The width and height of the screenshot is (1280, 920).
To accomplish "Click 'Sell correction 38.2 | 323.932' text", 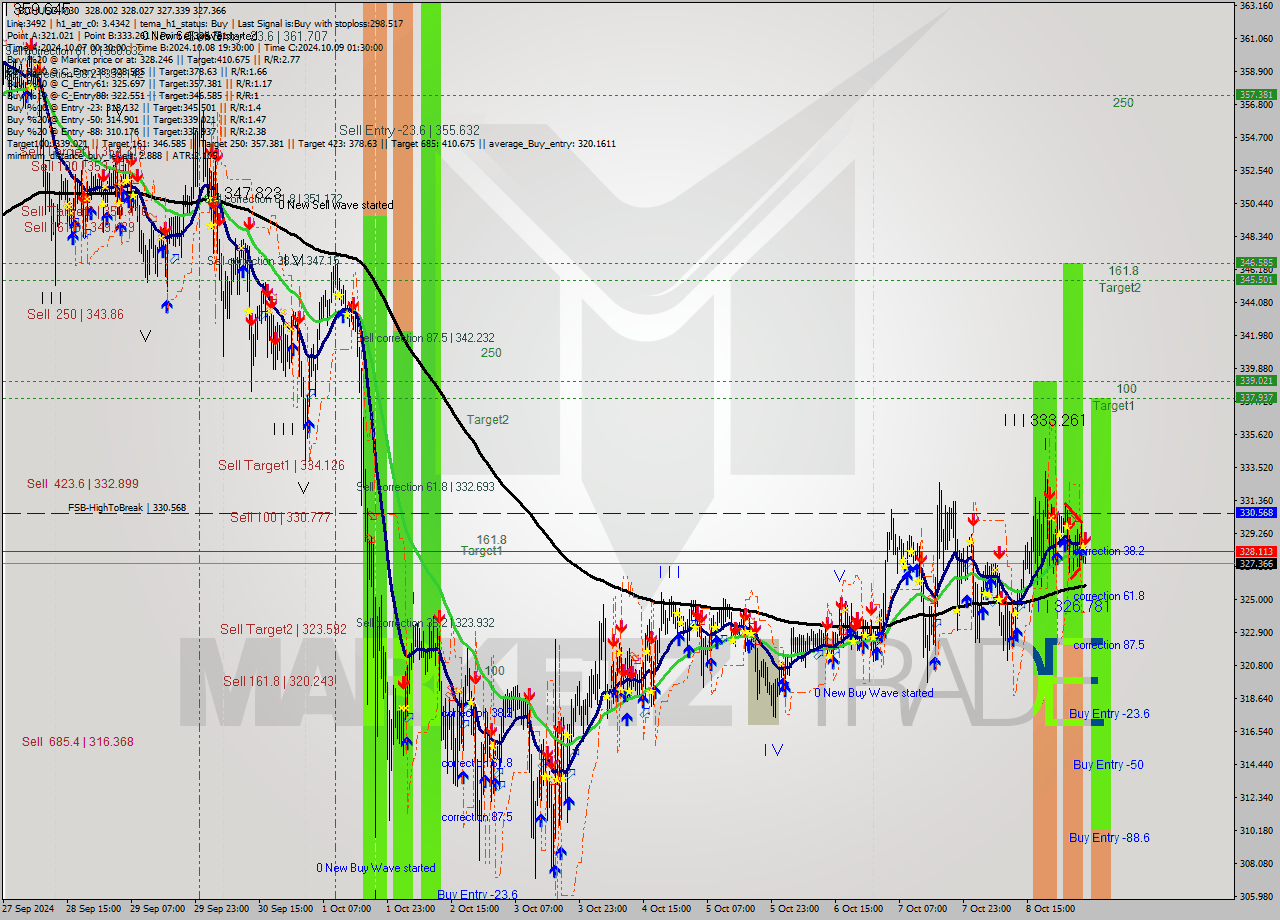I will point(425,623).
